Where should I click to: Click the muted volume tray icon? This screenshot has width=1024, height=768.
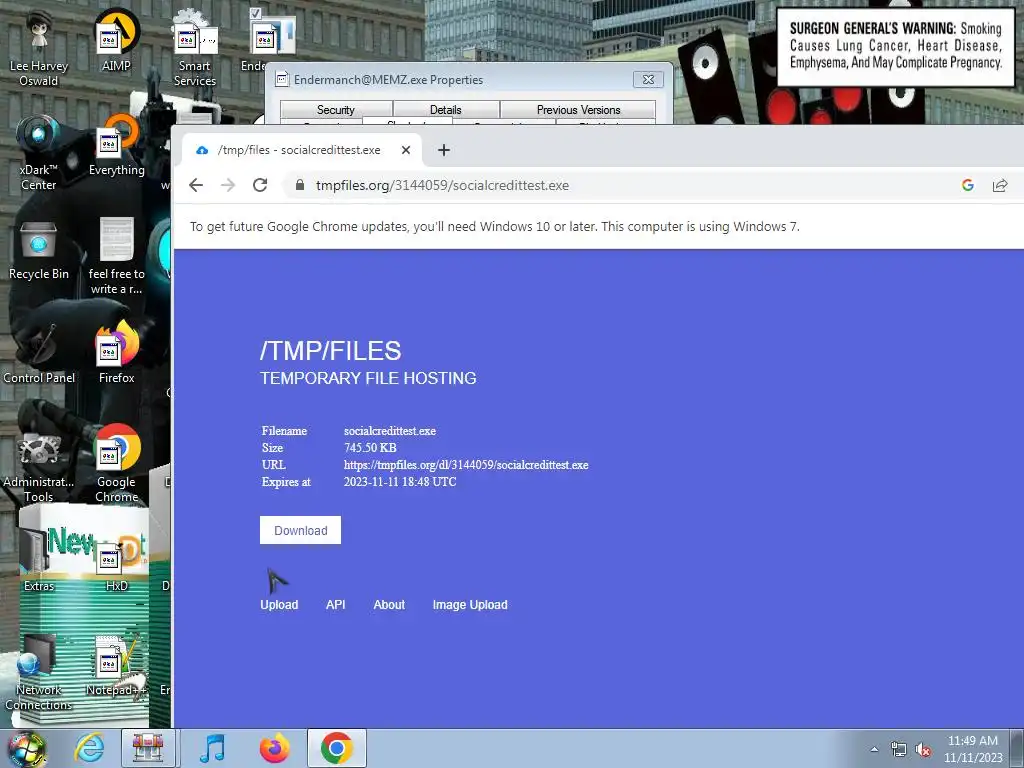(x=923, y=750)
